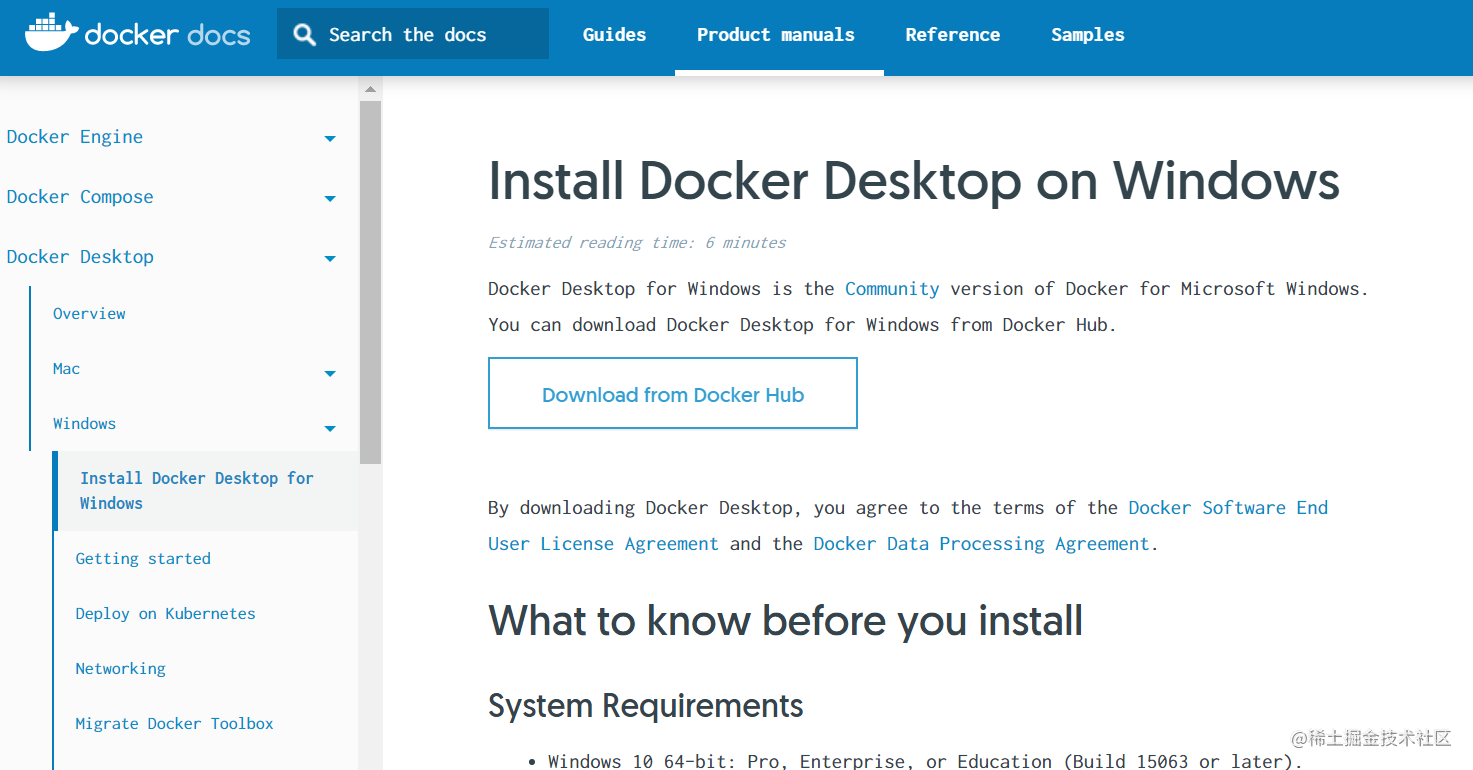Open the Overview sidebar item

click(x=89, y=314)
